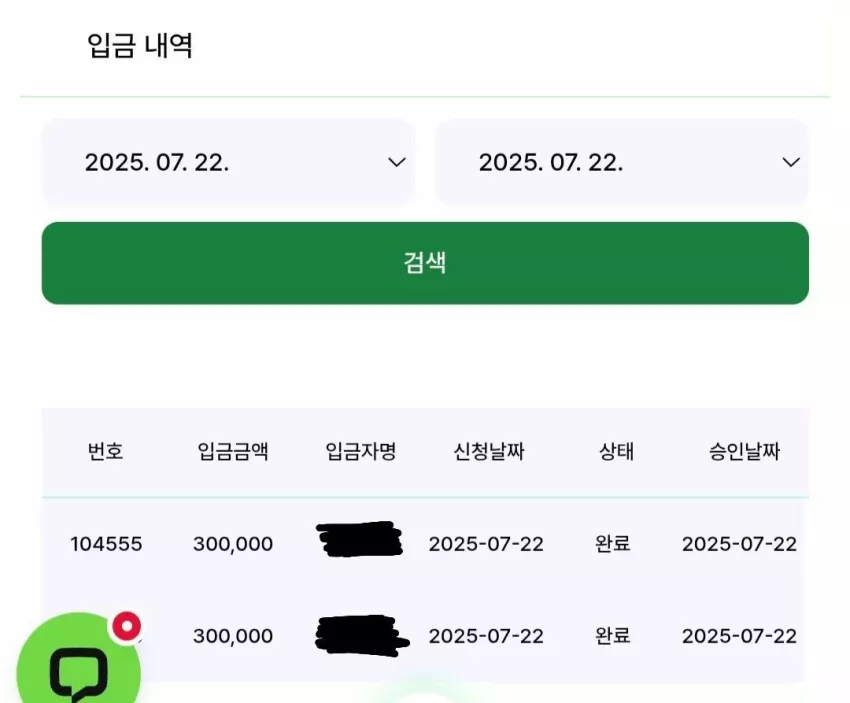Click deposit number 104555
The image size is (850, 703).
(x=106, y=544)
